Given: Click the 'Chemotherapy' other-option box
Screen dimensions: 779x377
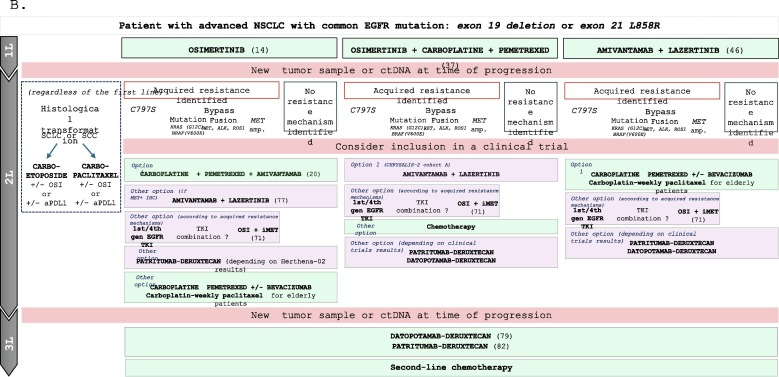Looking at the screenshot, I should [451, 226].
